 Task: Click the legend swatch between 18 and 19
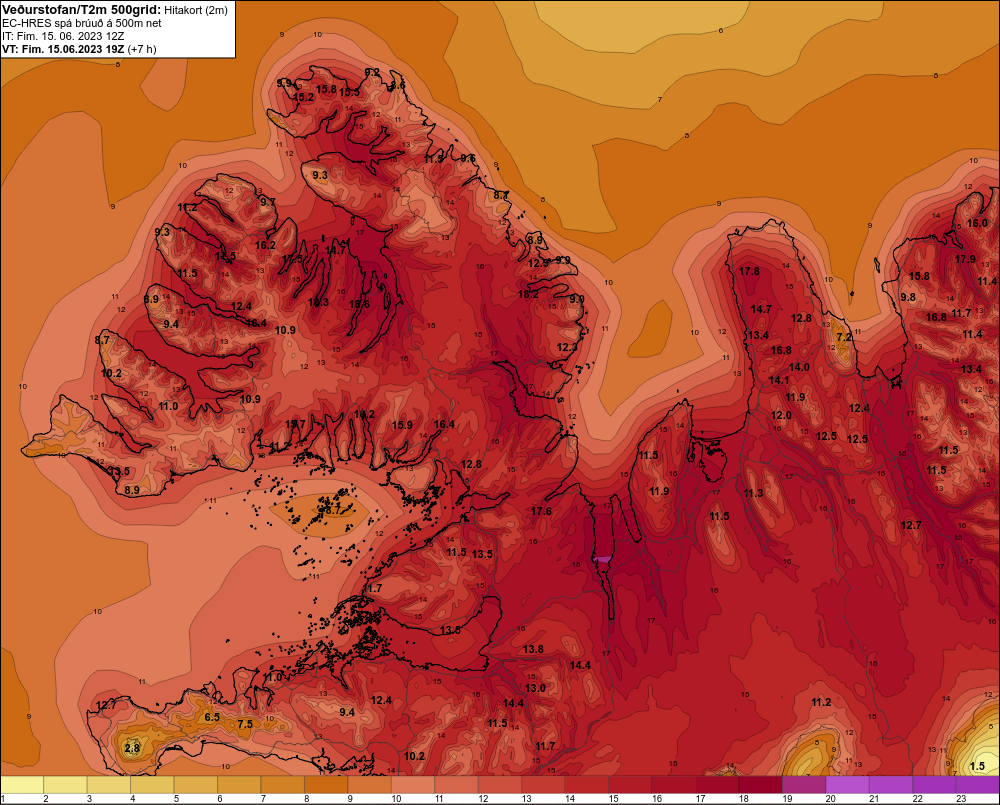[x=760, y=785]
